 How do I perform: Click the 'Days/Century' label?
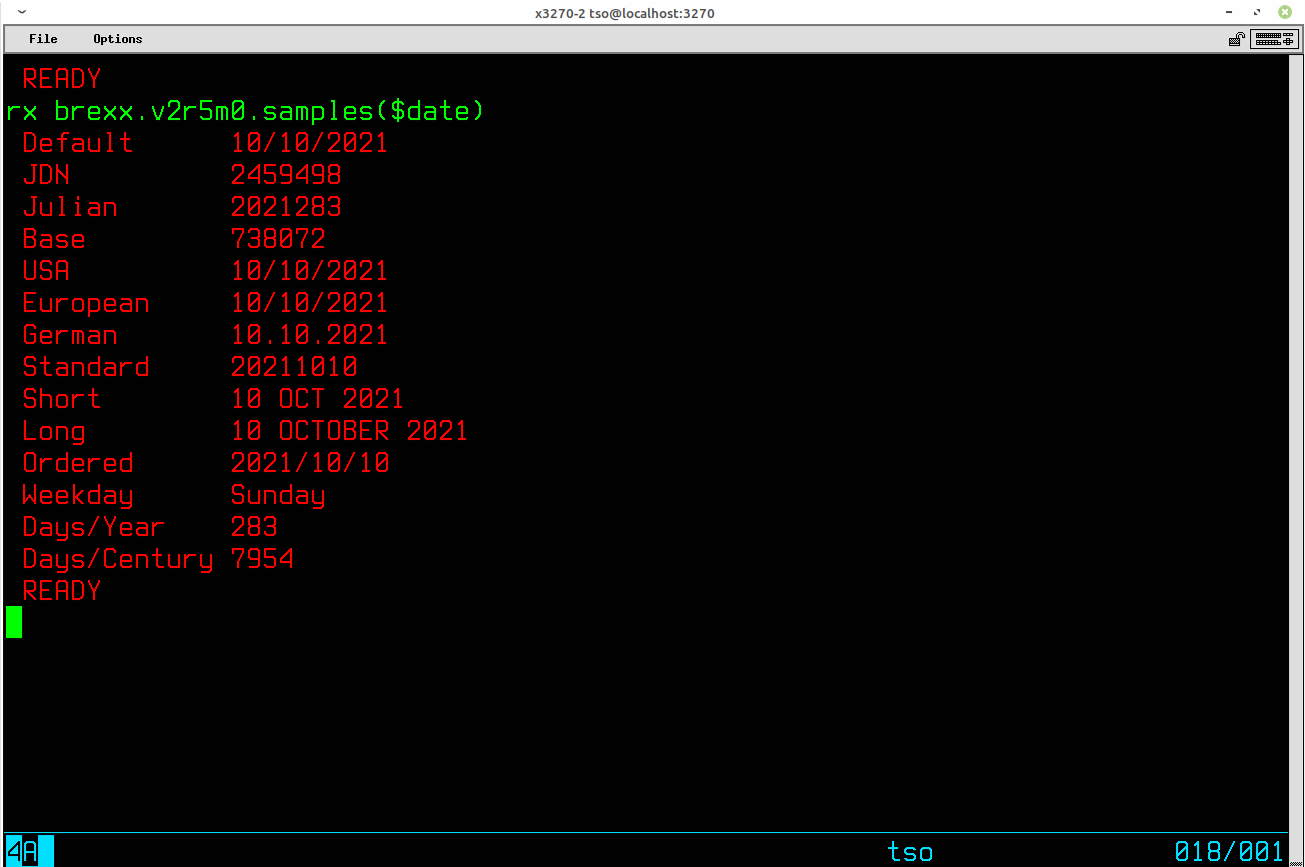118,558
